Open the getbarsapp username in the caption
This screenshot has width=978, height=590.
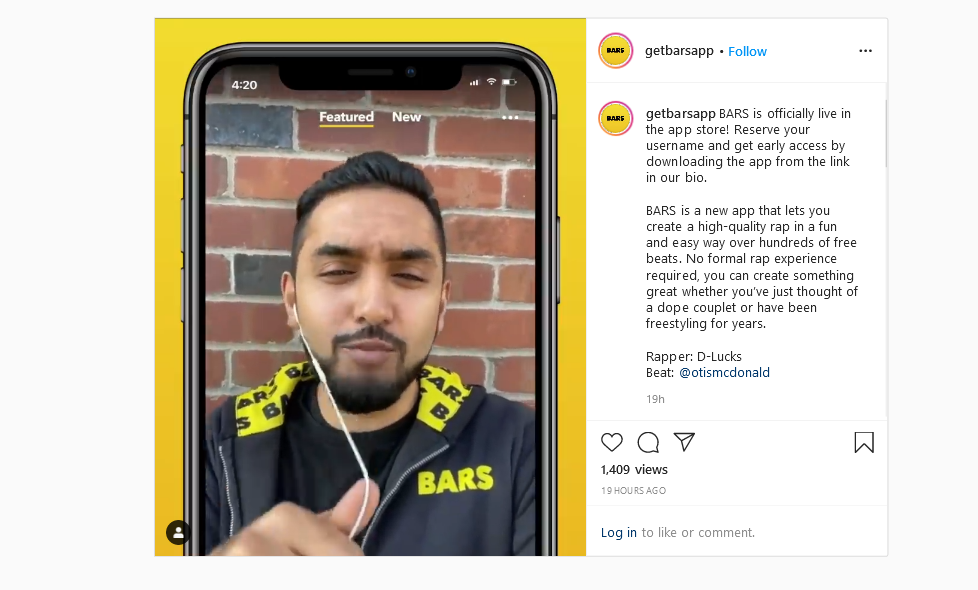(680, 114)
